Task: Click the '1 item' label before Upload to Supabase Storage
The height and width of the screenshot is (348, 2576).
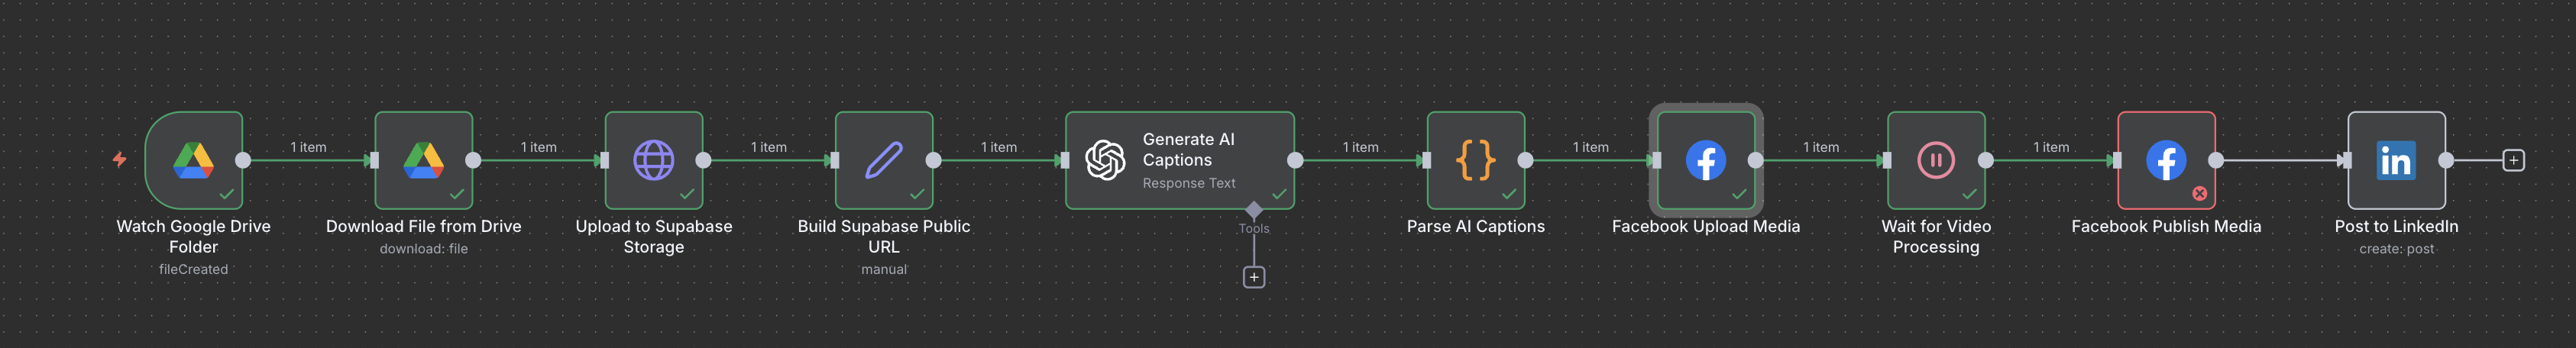Action: pyautogui.click(x=538, y=147)
